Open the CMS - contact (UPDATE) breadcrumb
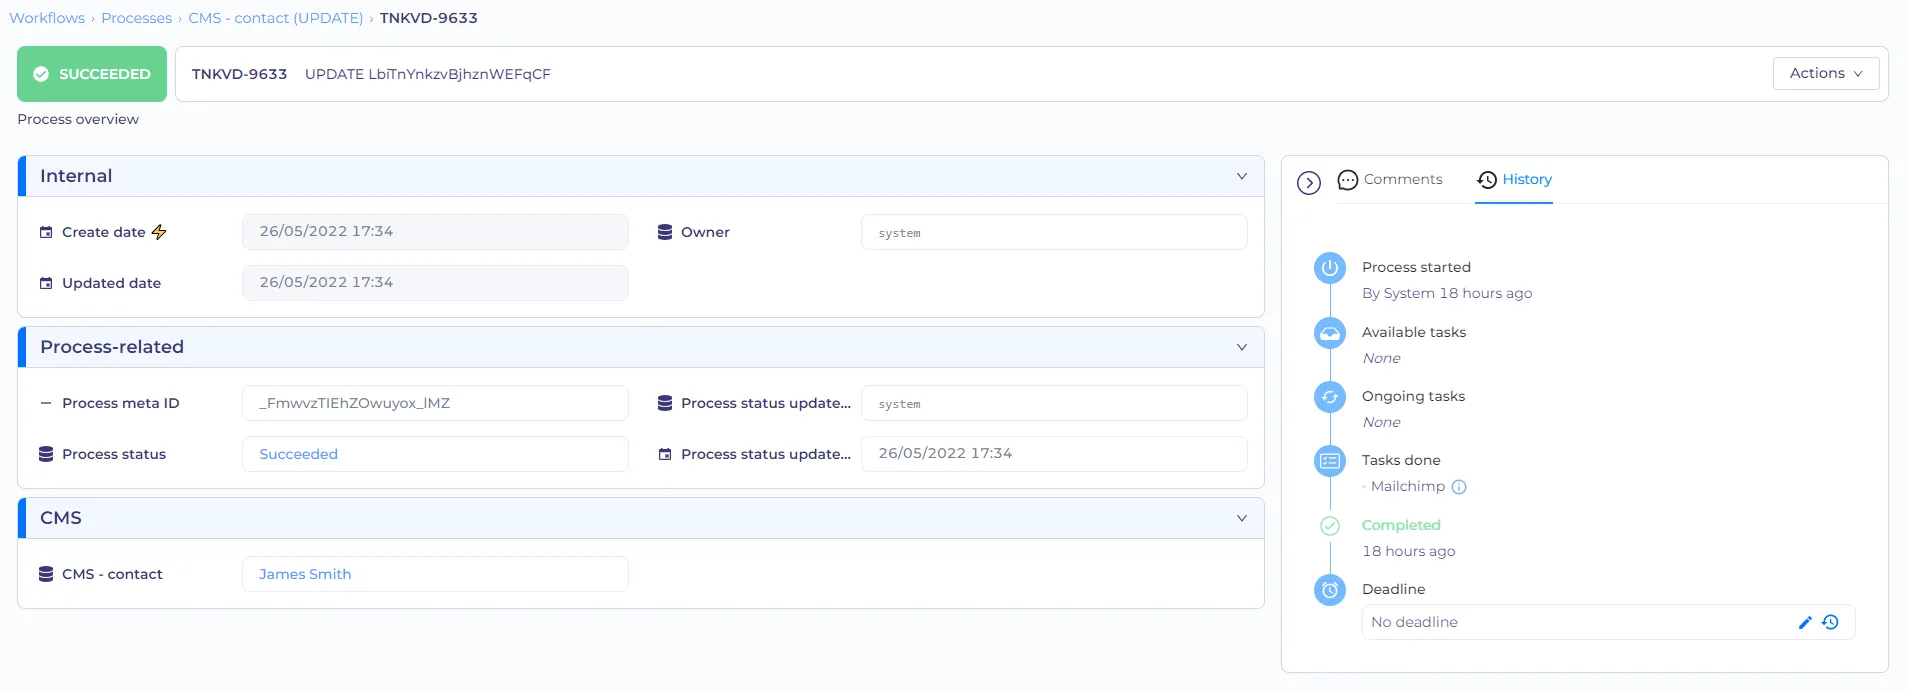The width and height of the screenshot is (1907, 693). click(276, 18)
